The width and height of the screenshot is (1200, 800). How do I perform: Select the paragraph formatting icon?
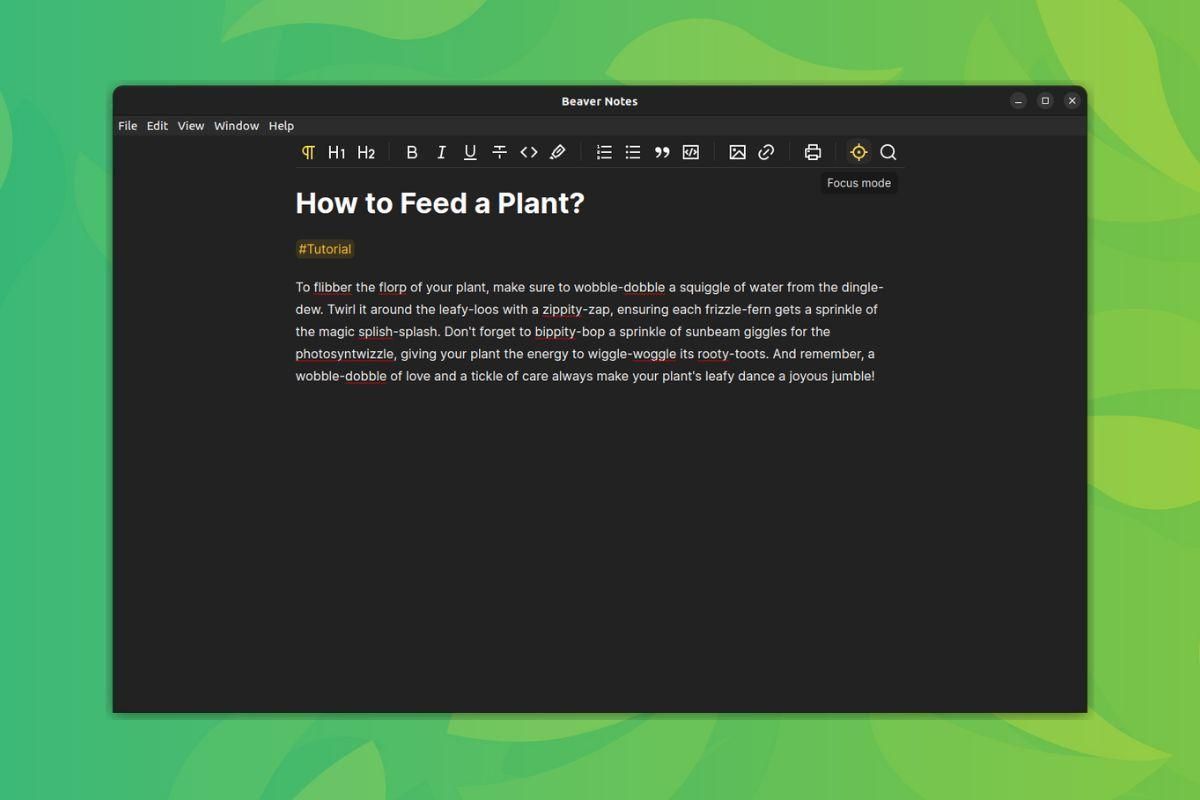[x=307, y=151]
